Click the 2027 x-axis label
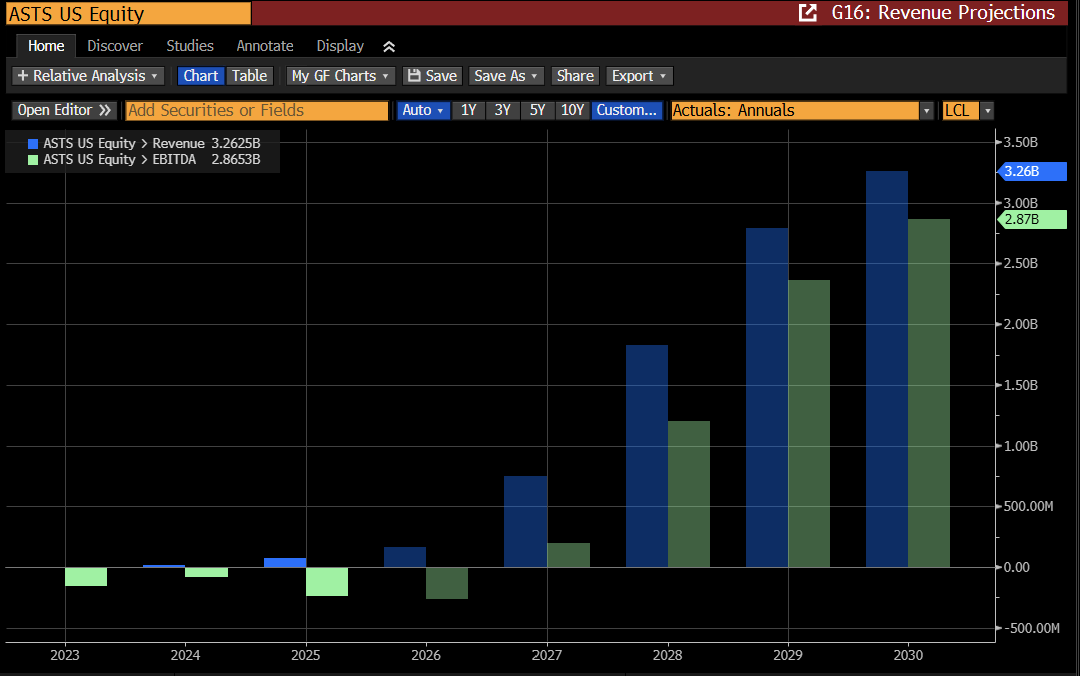The height and width of the screenshot is (676, 1080). (x=547, y=655)
